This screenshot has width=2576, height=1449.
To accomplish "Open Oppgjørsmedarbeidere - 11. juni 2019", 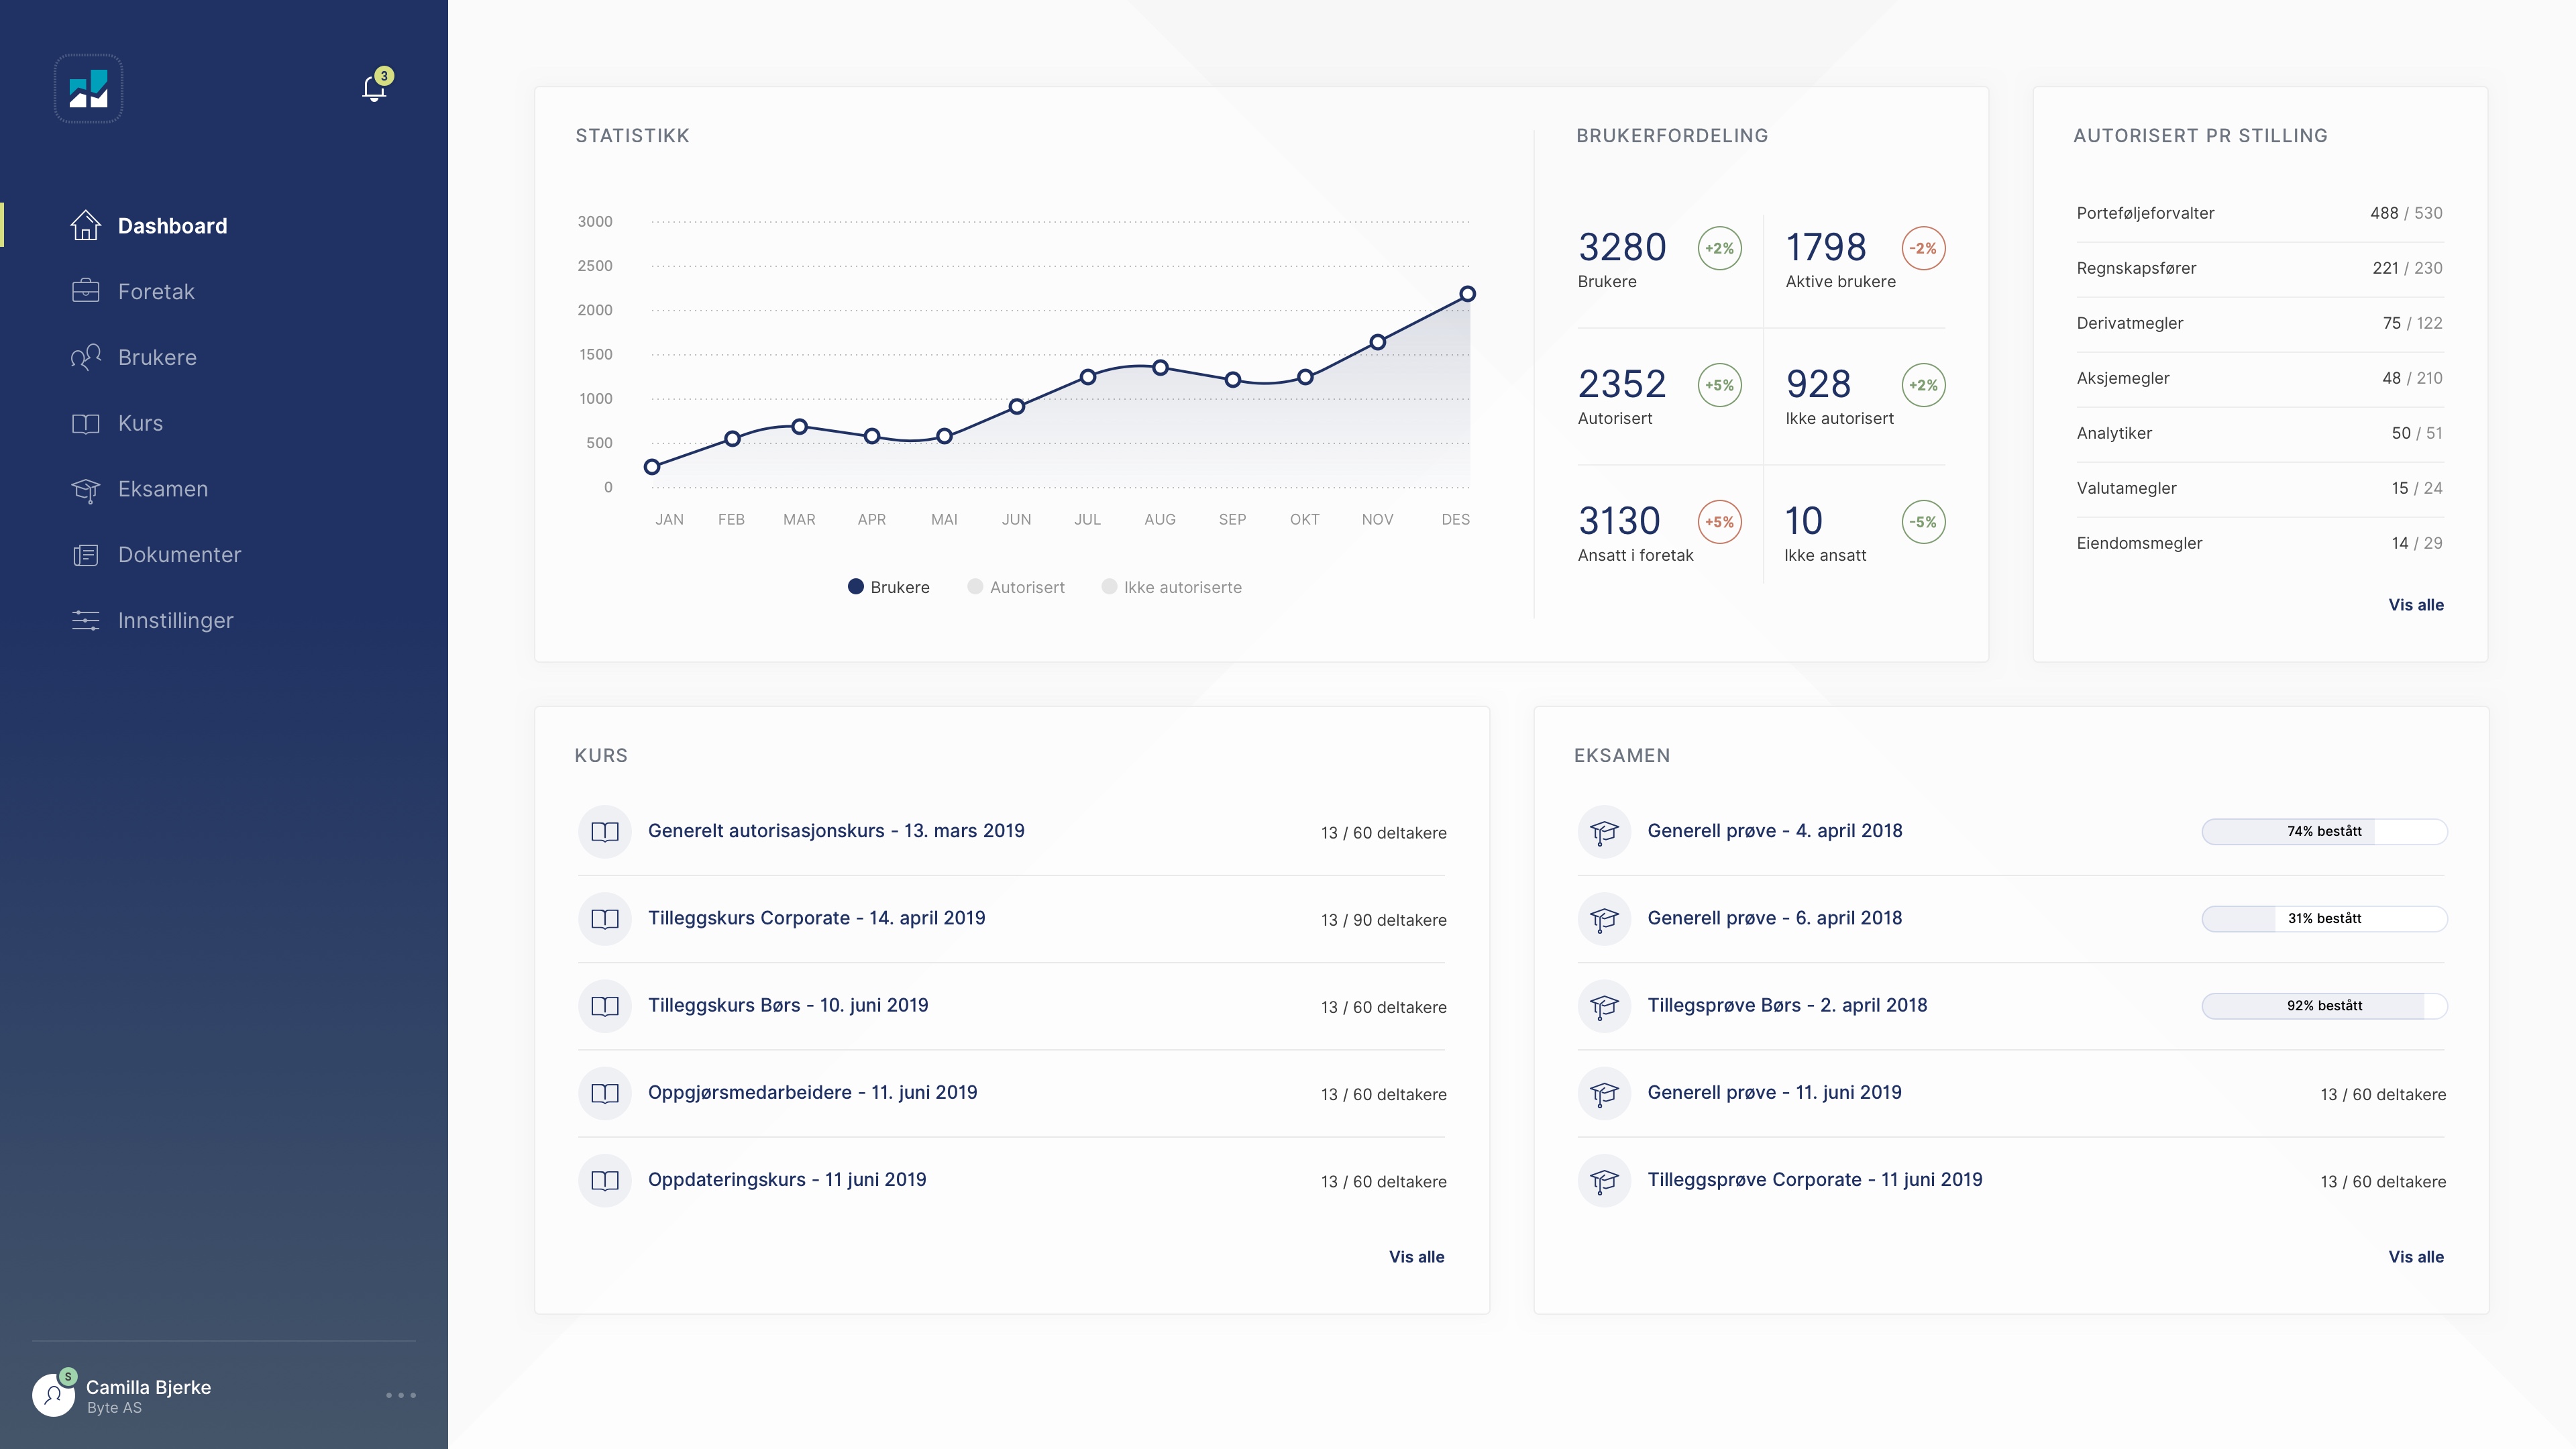I will (x=812, y=1092).
